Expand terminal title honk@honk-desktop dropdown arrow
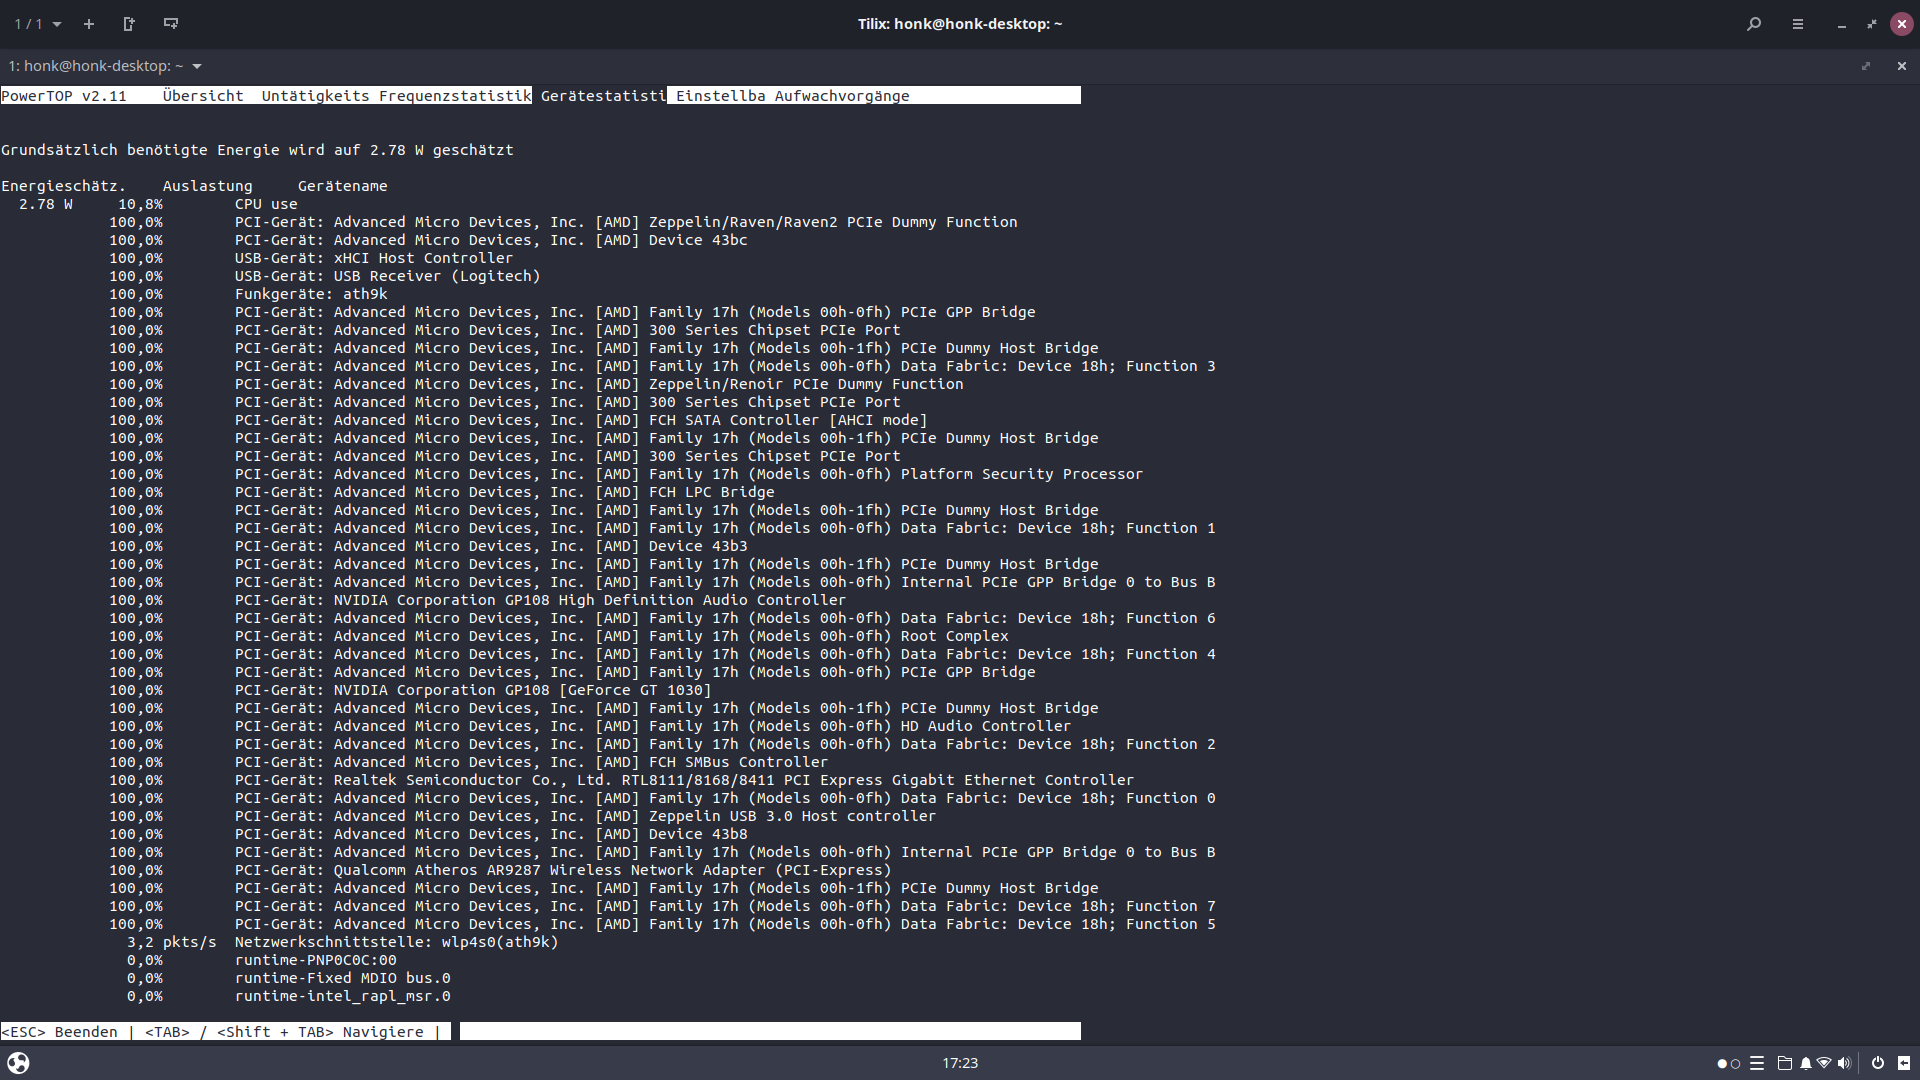This screenshot has width=1920, height=1080. (x=197, y=66)
